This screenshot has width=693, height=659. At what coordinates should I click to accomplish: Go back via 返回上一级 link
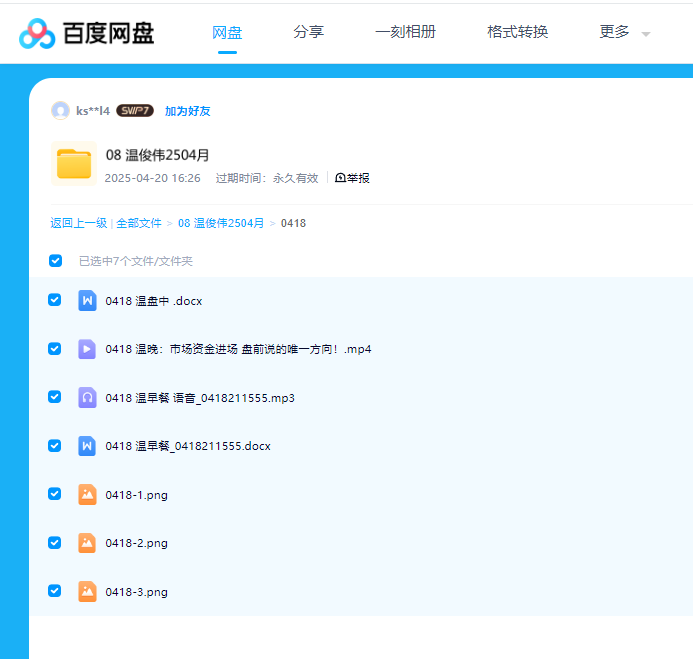[78, 223]
